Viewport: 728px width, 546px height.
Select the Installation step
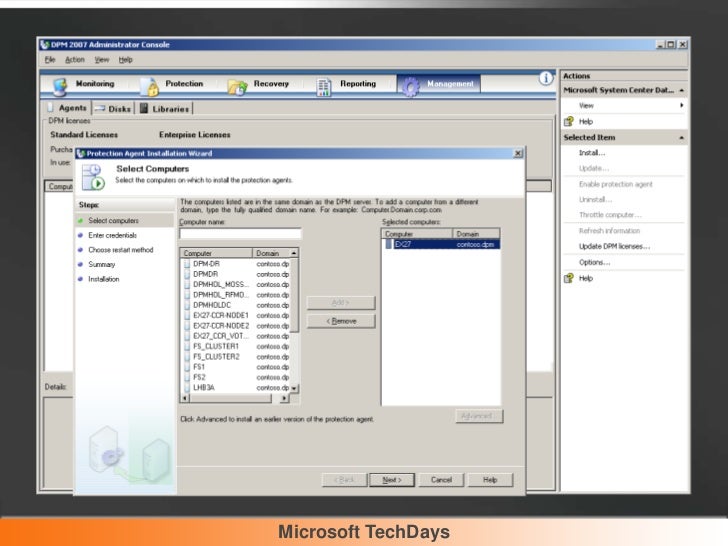click(x=104, y=279)
